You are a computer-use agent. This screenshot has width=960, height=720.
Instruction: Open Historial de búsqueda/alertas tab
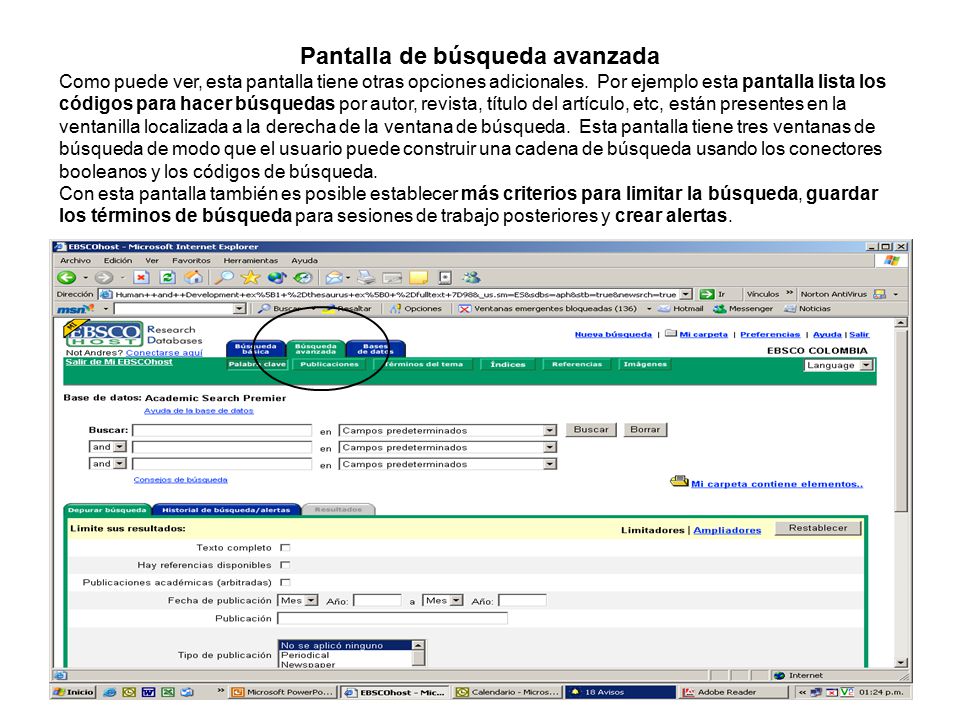tap(226, 509)
